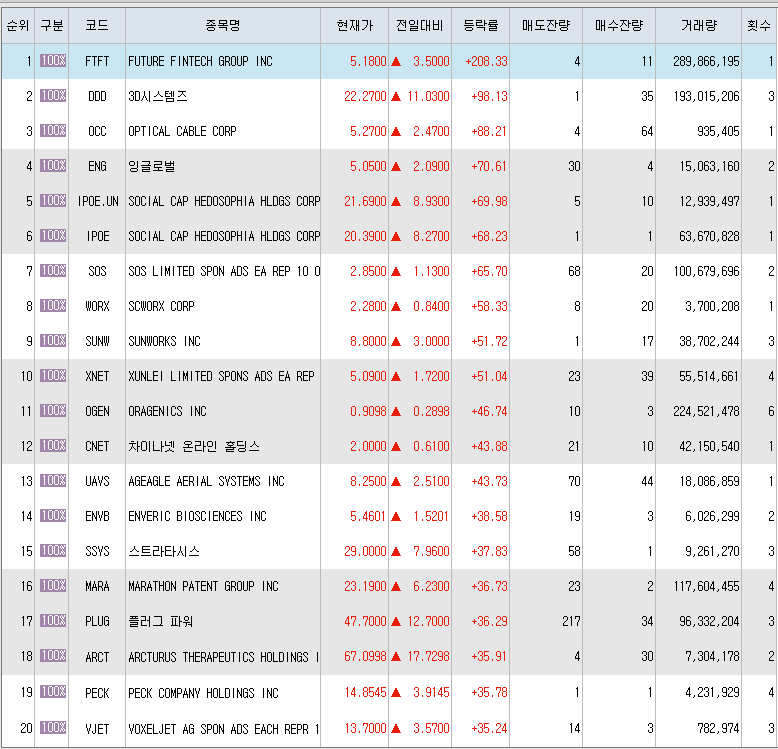Click the 100% badge in OGEN row
This screenshot has height=749, width=778.
[x=53, y=410]
